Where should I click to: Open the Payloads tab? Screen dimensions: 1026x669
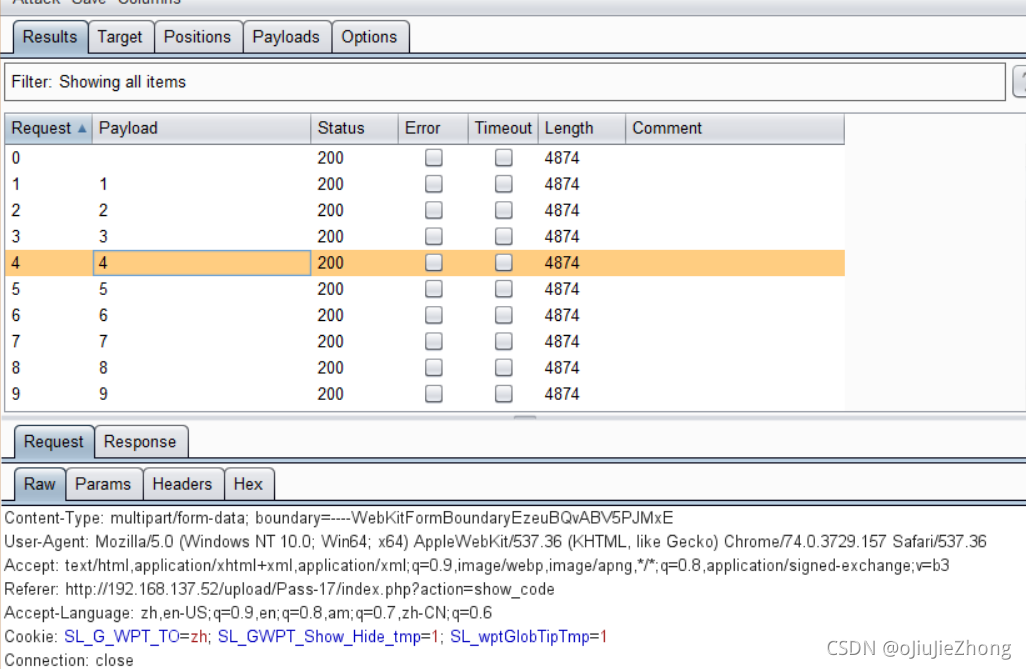(x=286, y=37)
